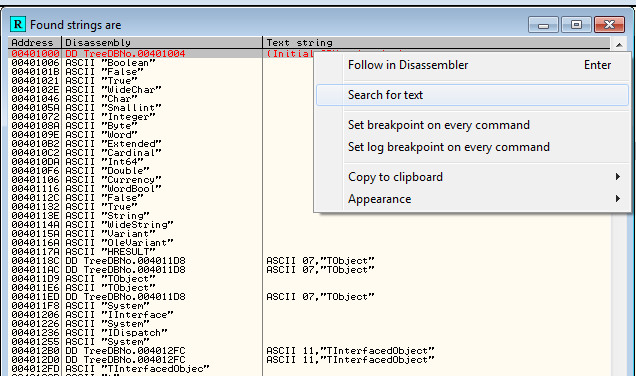Select ASCII "Cardinal" row
The image size is (636, 376).
(161, 153)
